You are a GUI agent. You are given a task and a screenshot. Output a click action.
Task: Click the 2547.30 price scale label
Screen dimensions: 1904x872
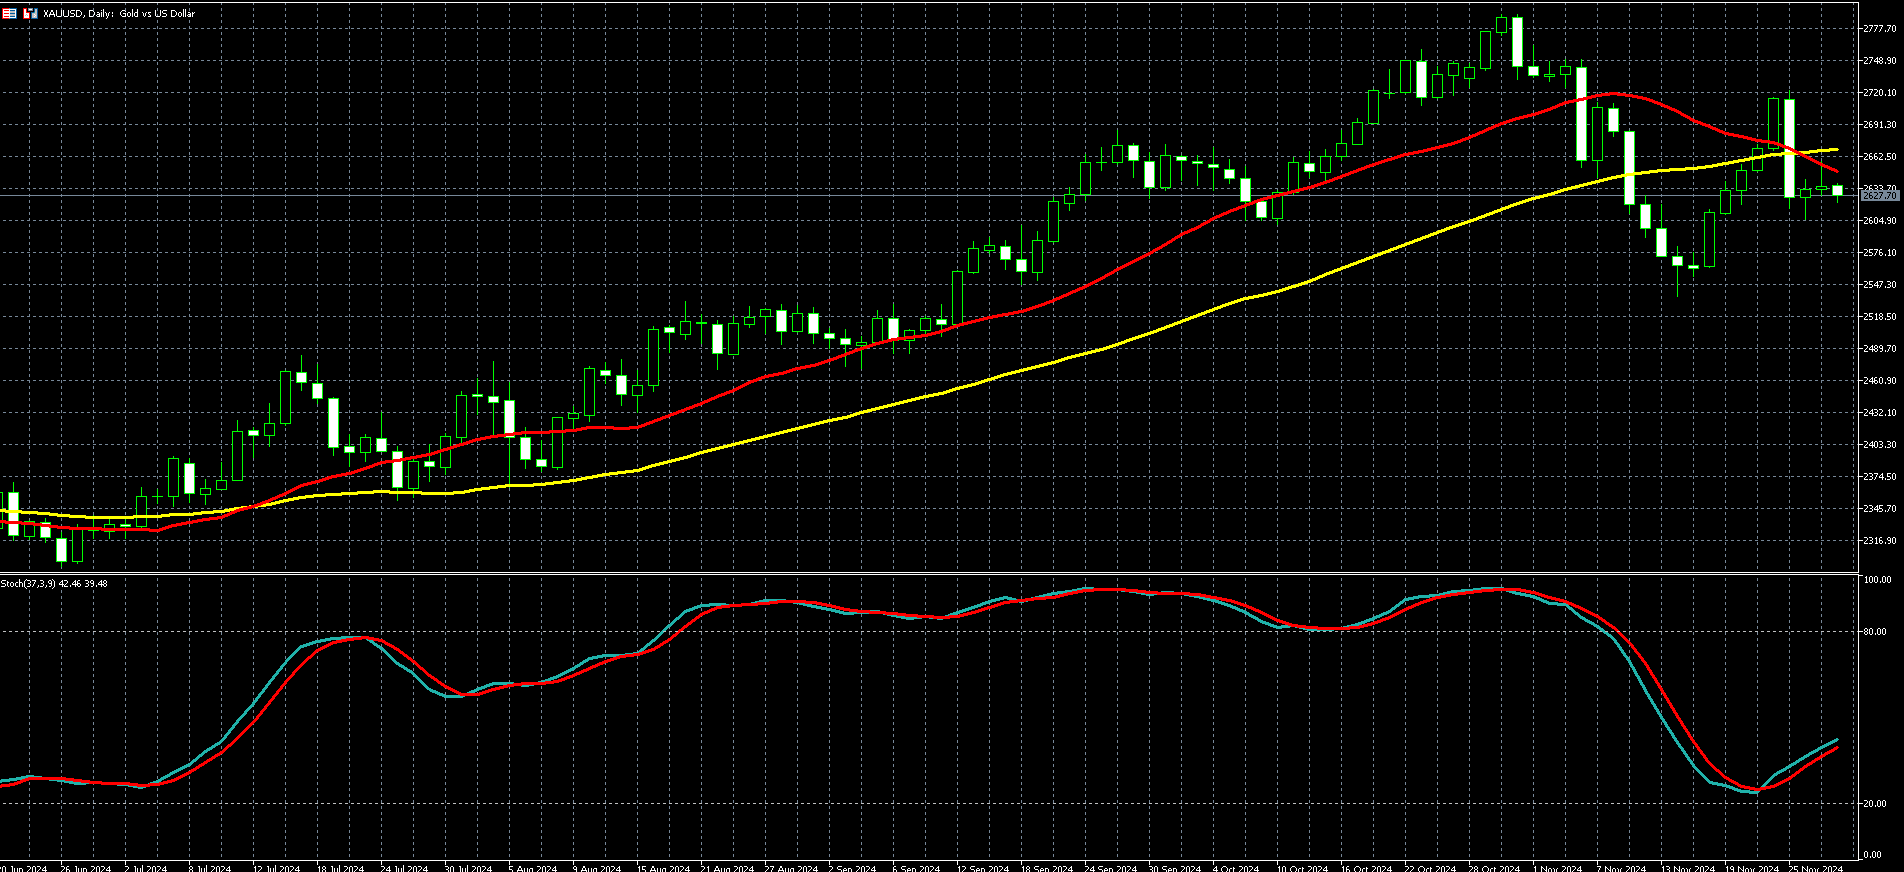click(x=1880, y=285)
